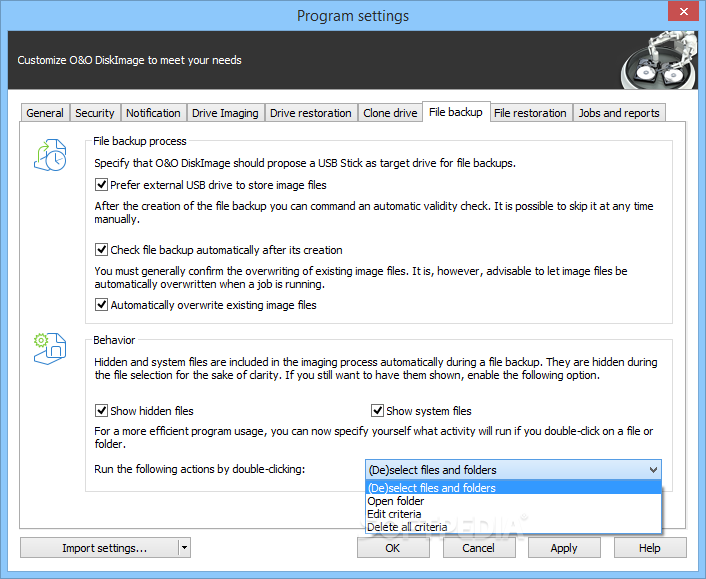
Task: Apply the settings changes
Action: pos(564,548)
